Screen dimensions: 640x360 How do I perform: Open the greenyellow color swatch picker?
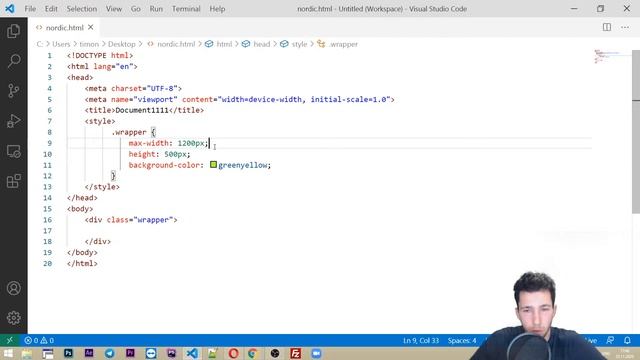(213, 164)
